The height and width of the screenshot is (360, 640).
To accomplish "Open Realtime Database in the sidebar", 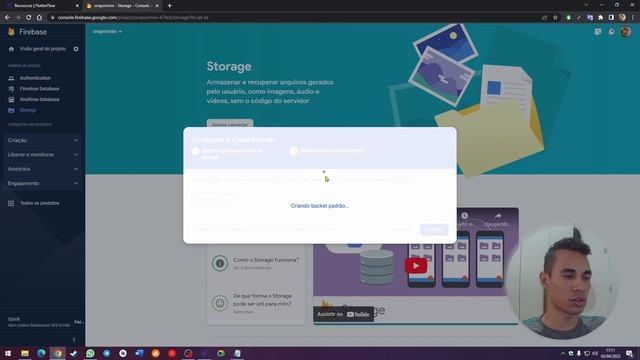I will [x=39, y=99].
